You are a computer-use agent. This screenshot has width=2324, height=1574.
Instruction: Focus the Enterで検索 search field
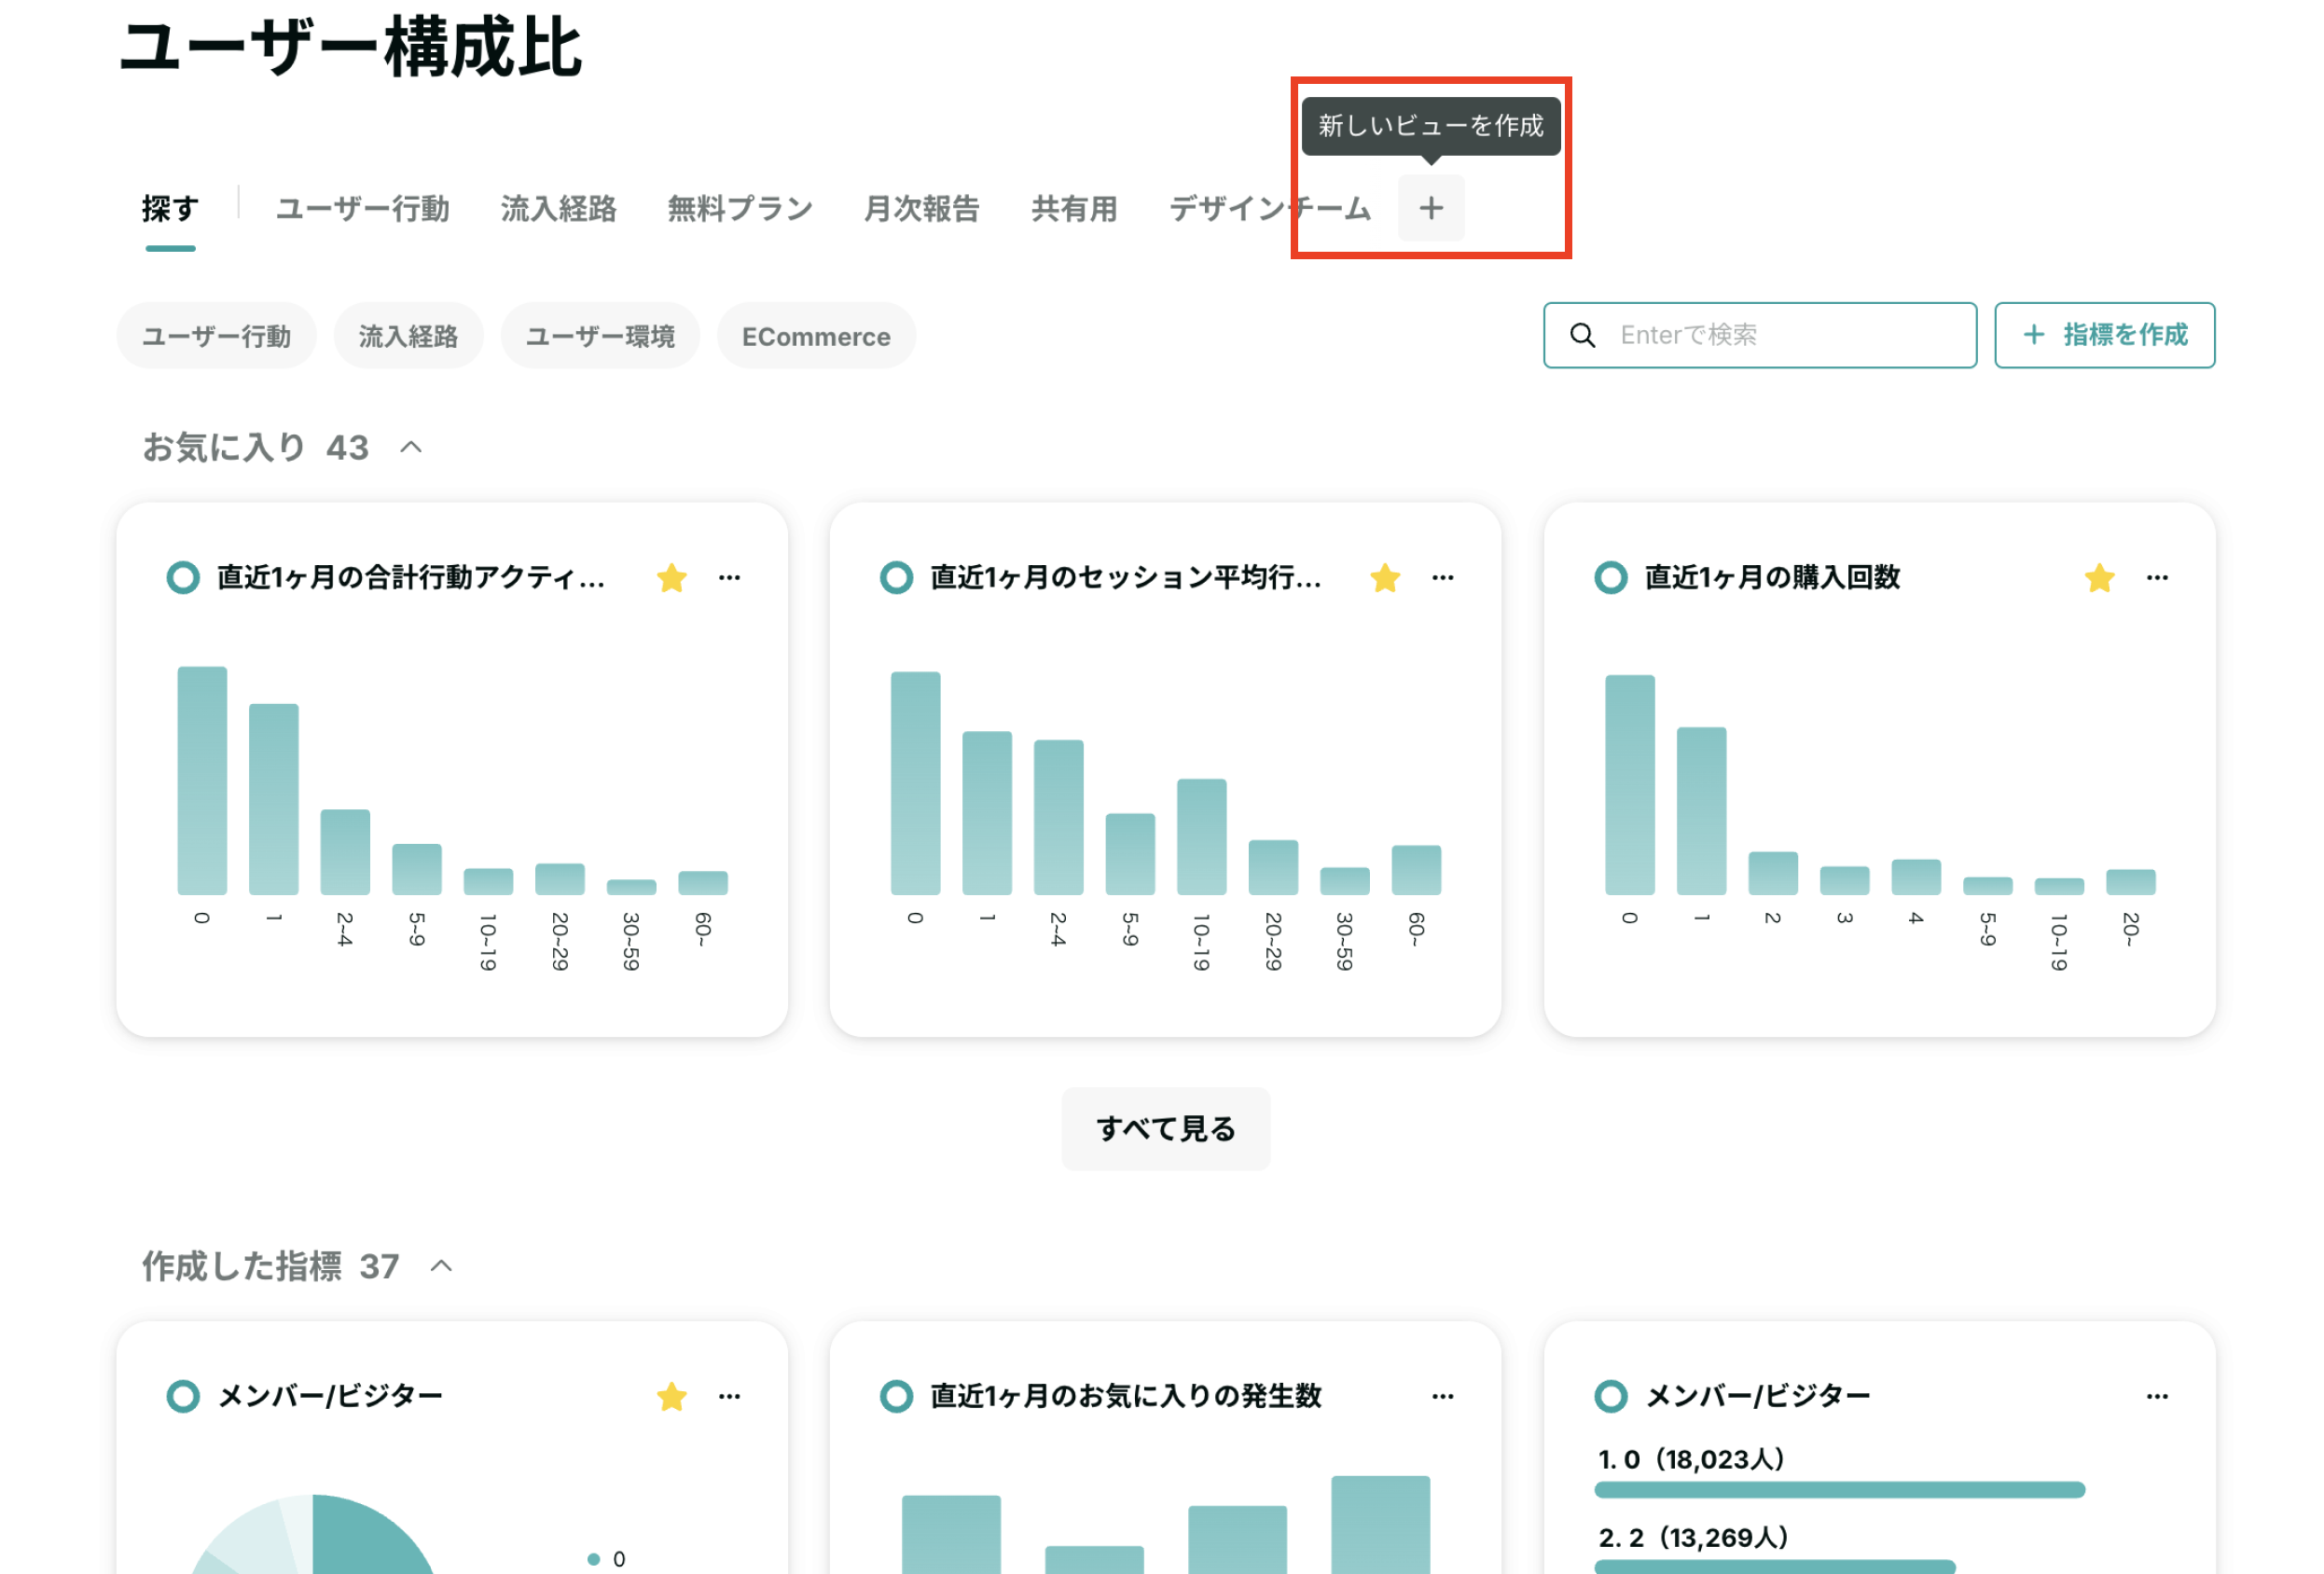pos(1760,335)
